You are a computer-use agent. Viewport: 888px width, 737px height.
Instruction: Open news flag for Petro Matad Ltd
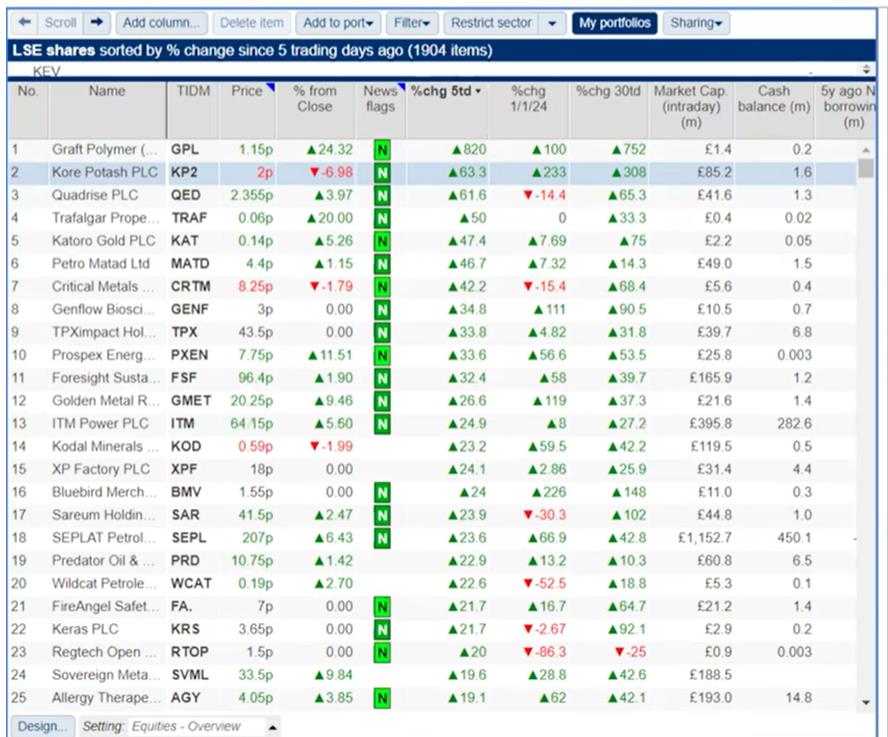[382, 264]
